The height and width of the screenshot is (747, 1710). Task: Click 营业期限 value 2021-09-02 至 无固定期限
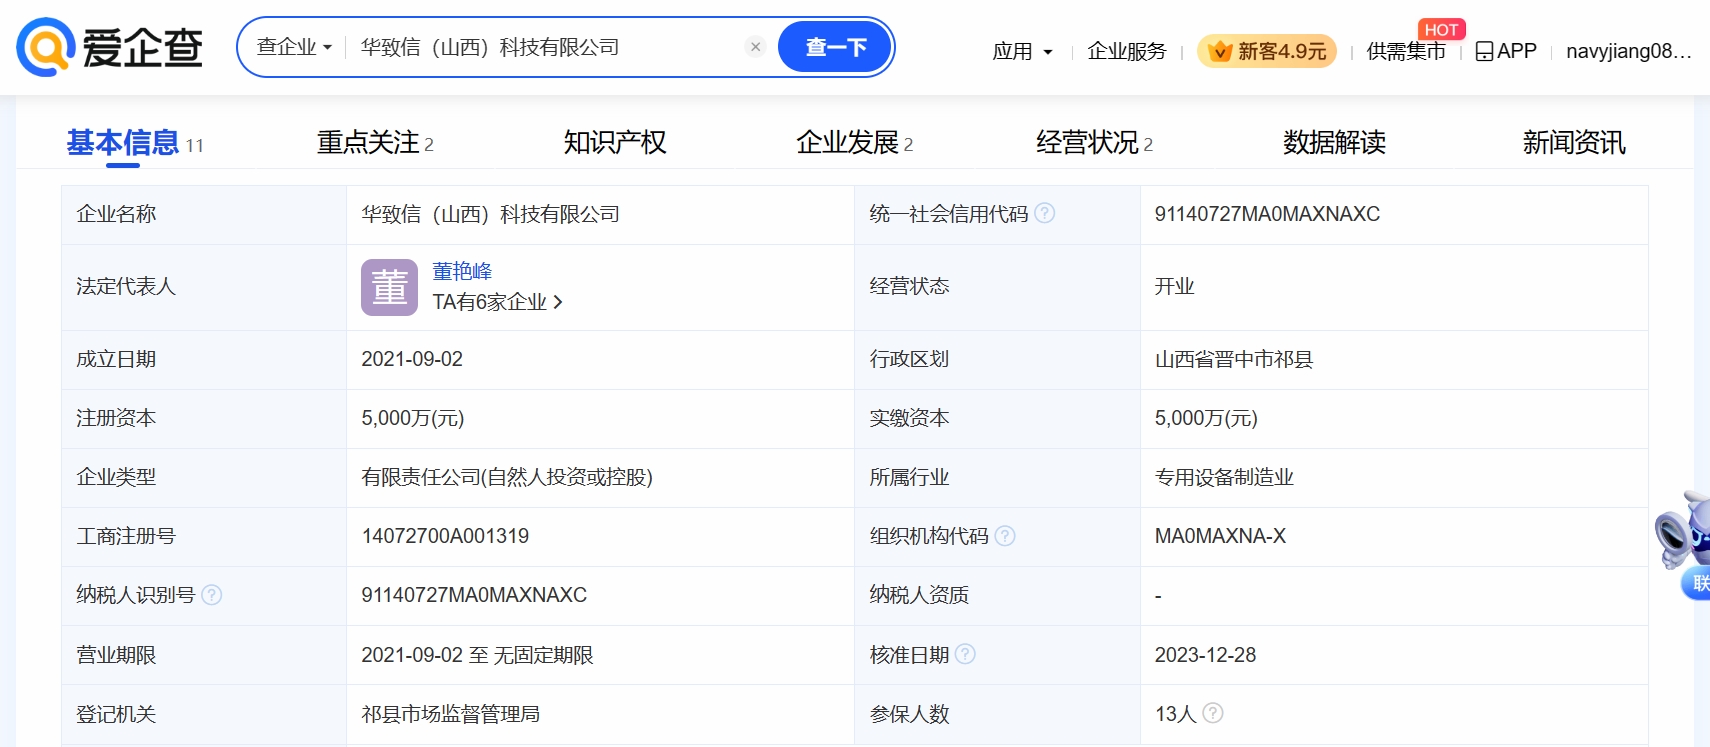click(477, 655)
